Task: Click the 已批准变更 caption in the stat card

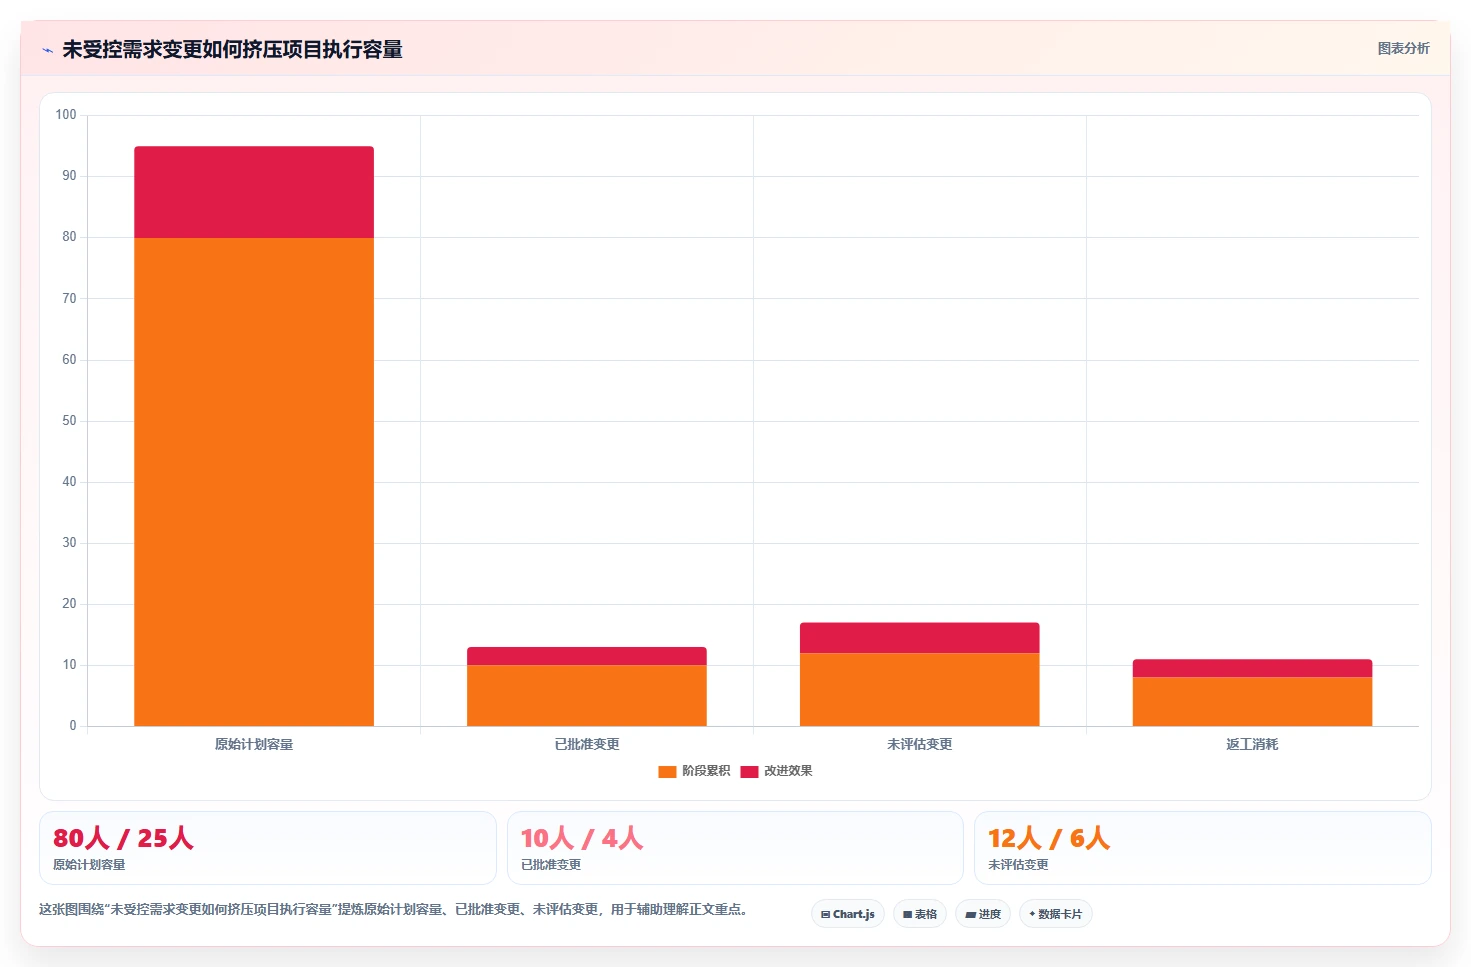Action: (551, 865)
